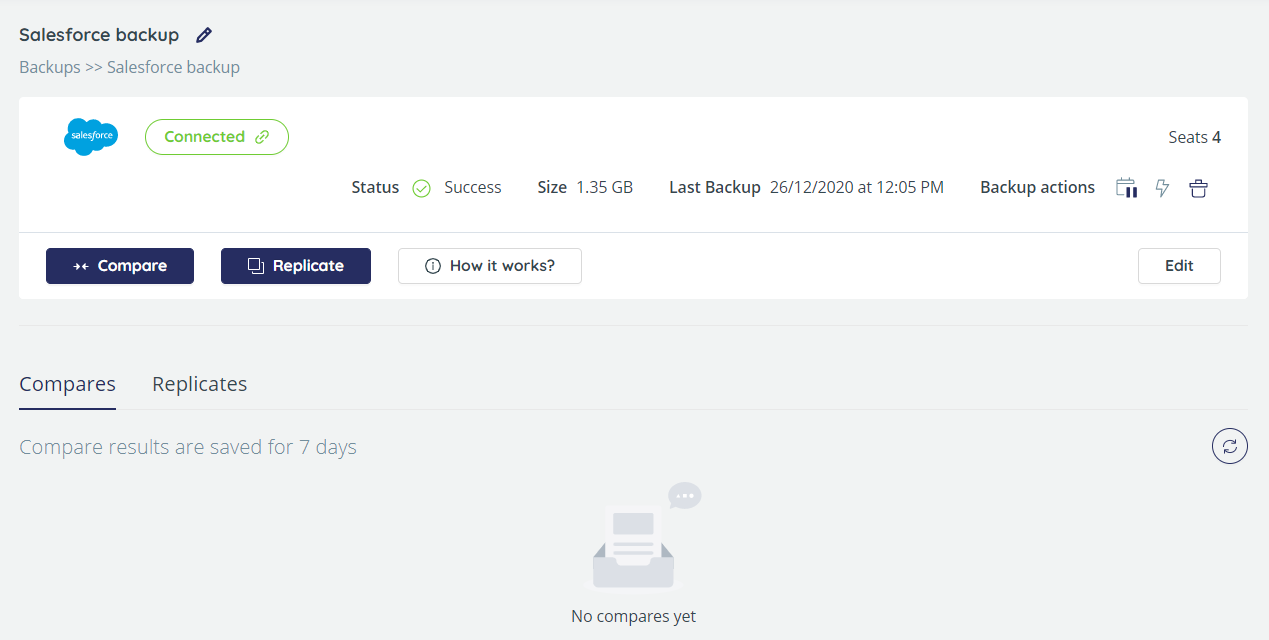The height and width of the screenshot is (640, 1269).
Task: Refresh the compare results list
Action: pyautogui.click(x=1230, y=446)
